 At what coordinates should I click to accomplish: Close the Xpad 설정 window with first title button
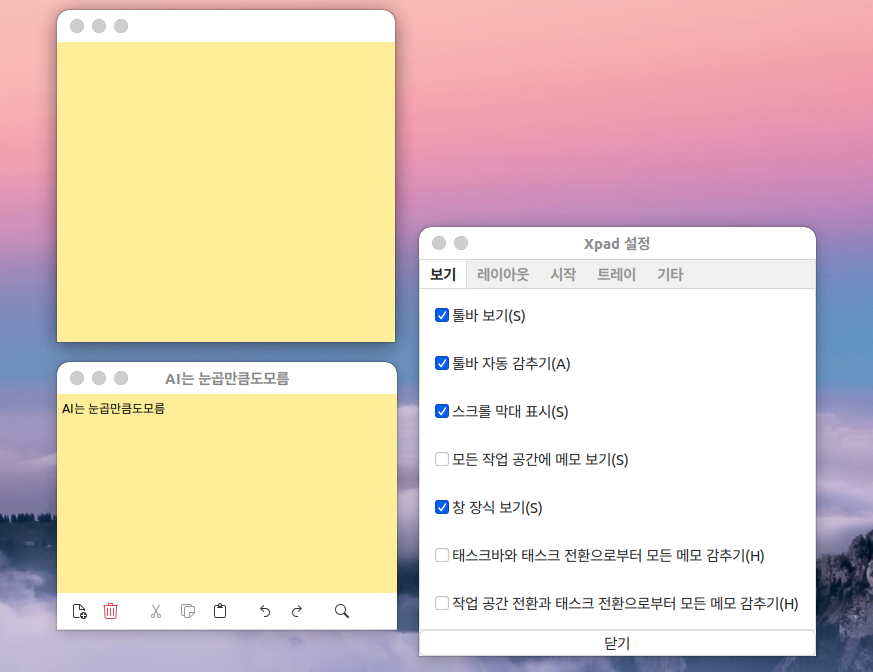(x=439, y=243)
